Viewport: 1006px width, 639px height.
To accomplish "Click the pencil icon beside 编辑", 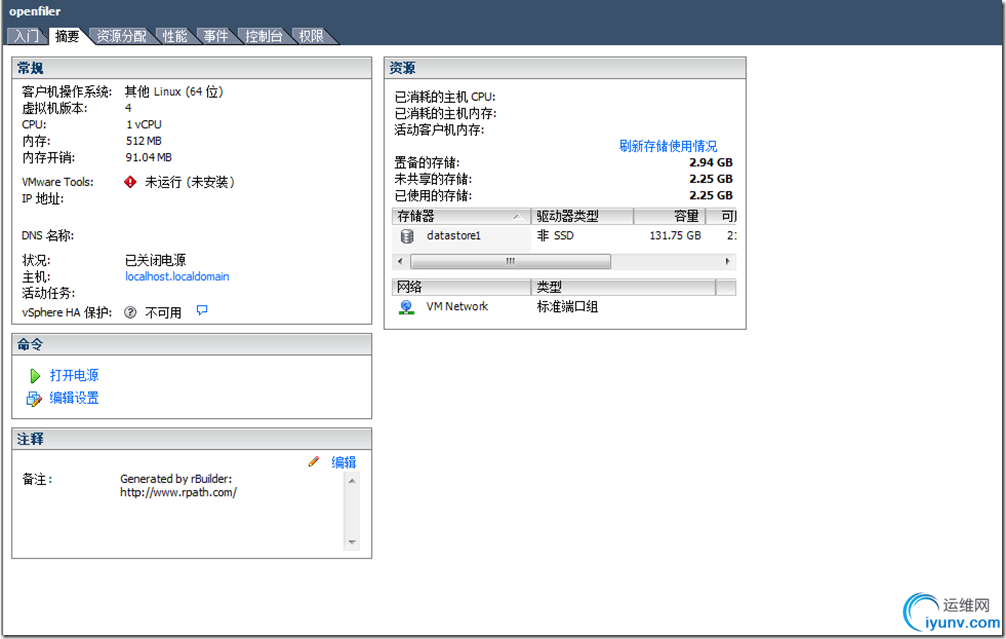I will pos(314,461).
